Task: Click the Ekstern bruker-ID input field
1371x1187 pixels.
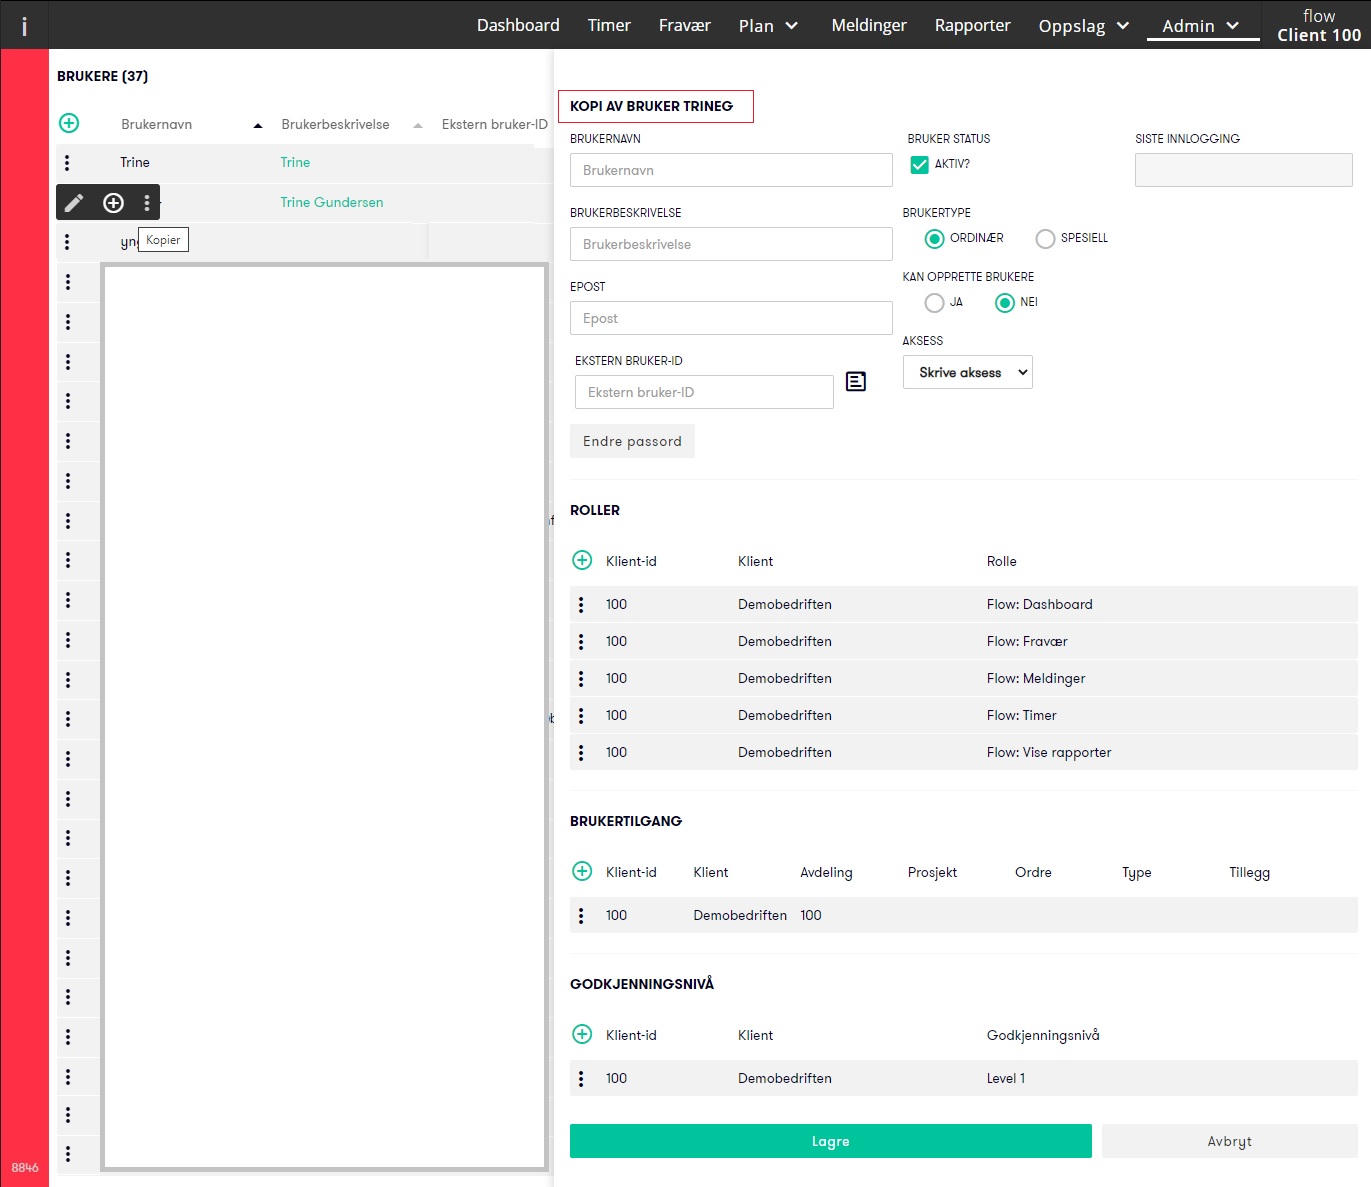Action: tap(704, 392)
